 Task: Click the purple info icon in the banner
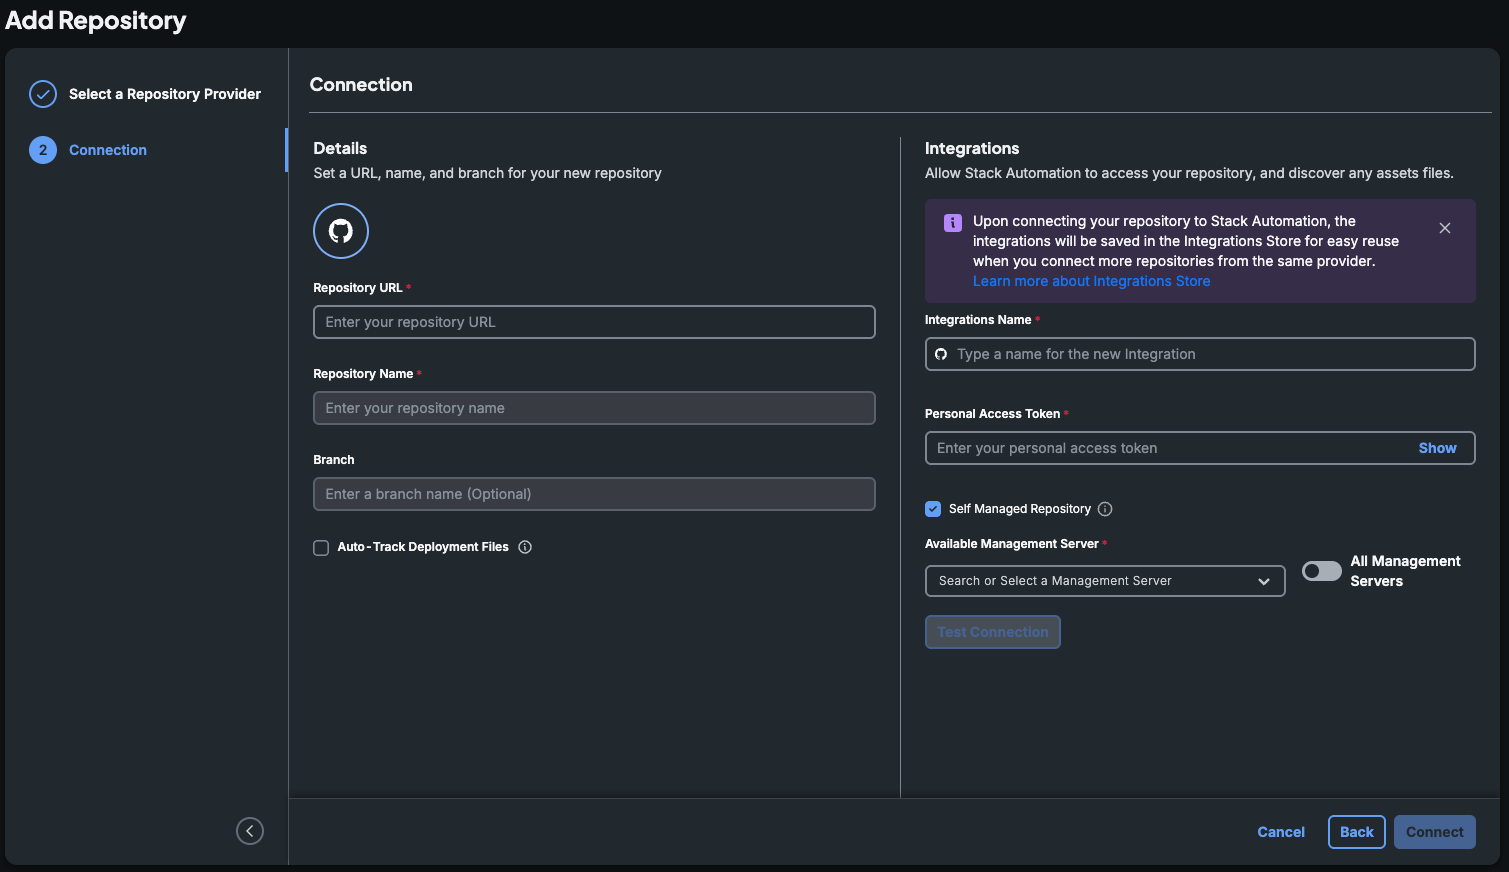tap(953, 222)
